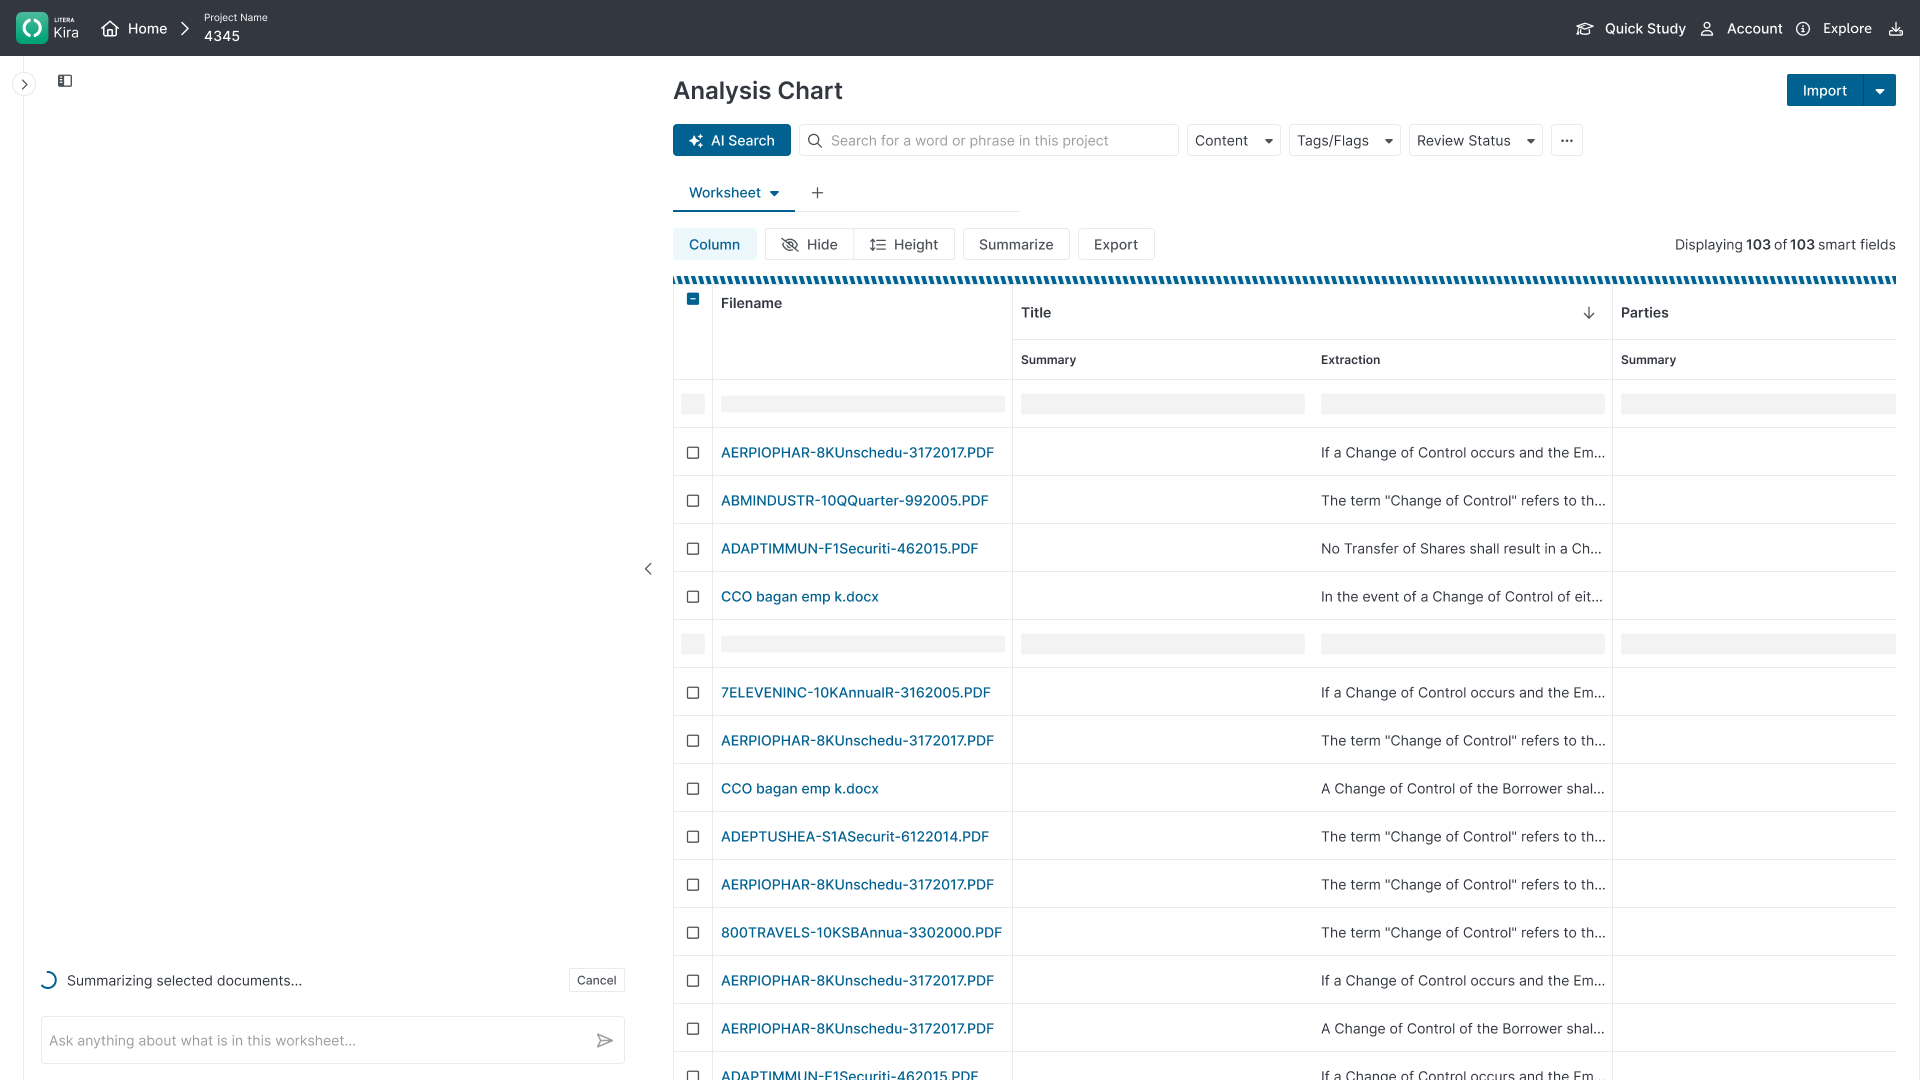Click the breadcrumb chevron after Home
The image size is (1920, 1080).
pyautogui.click(x=185, y=29)
